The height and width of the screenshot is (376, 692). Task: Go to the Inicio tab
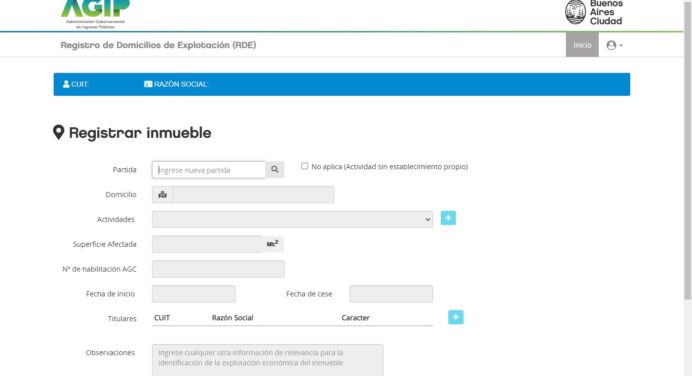point(582,45)
